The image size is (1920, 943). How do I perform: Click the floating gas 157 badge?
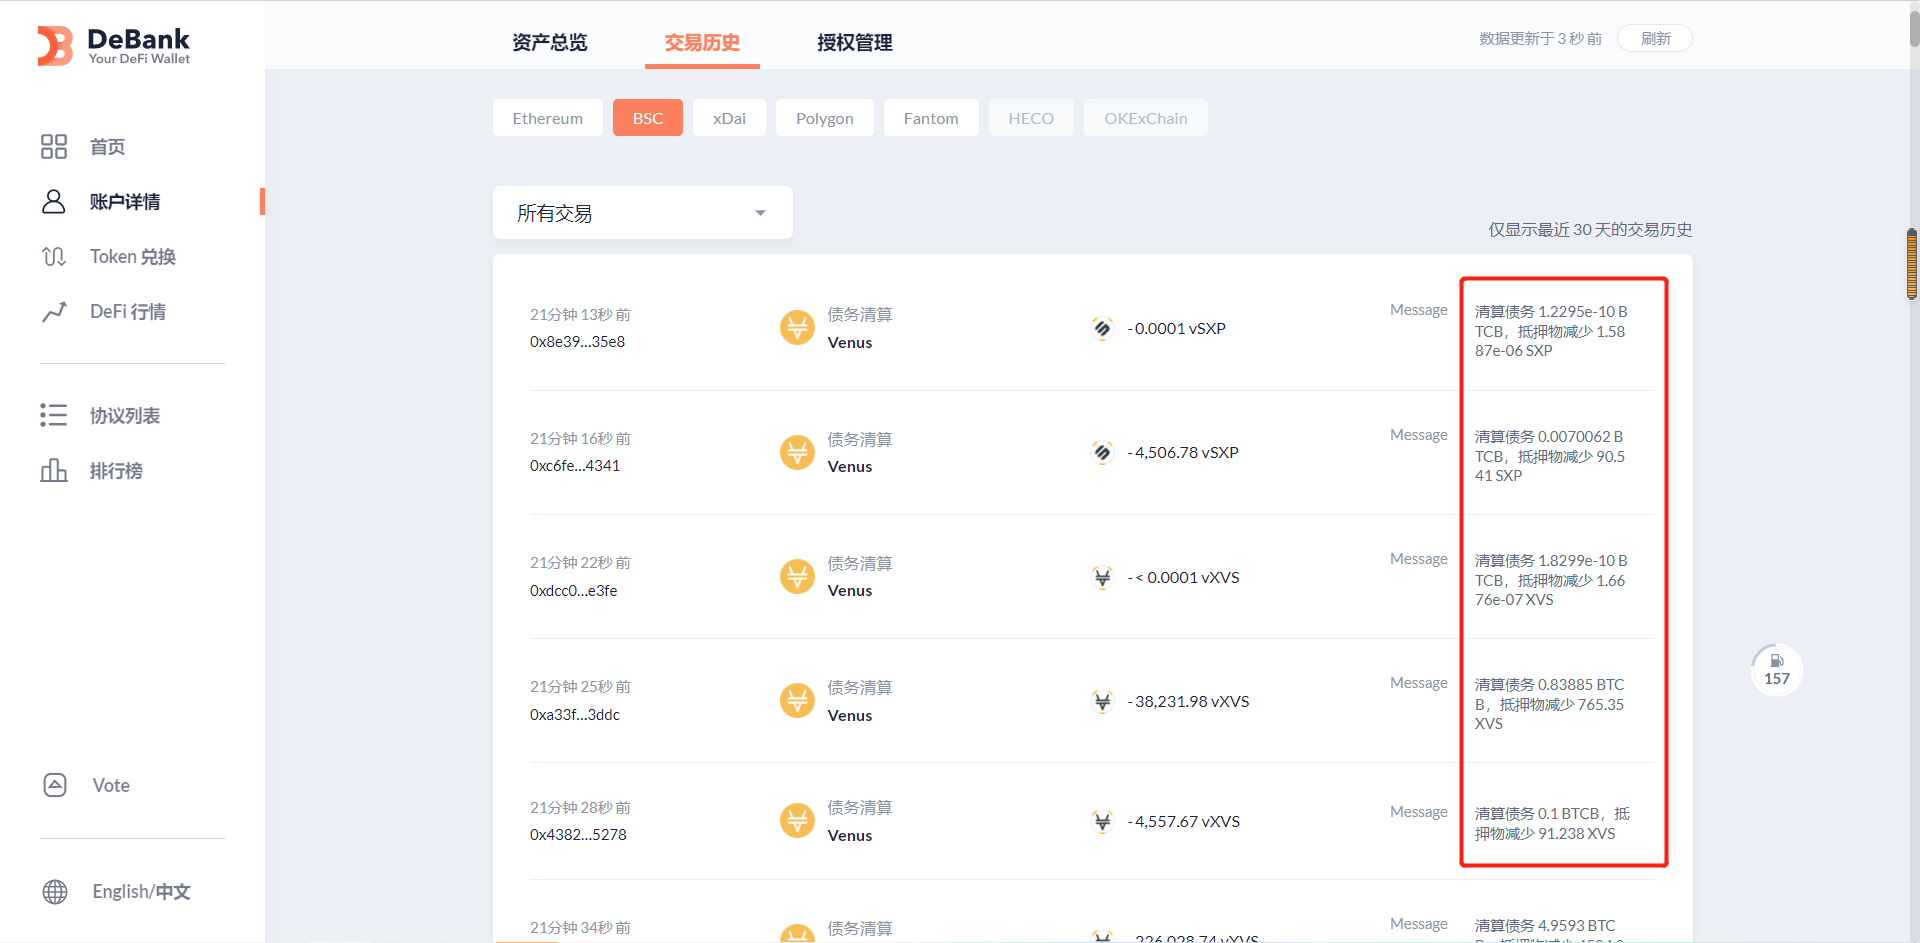pyautogui.click(x=1776, y=670)
